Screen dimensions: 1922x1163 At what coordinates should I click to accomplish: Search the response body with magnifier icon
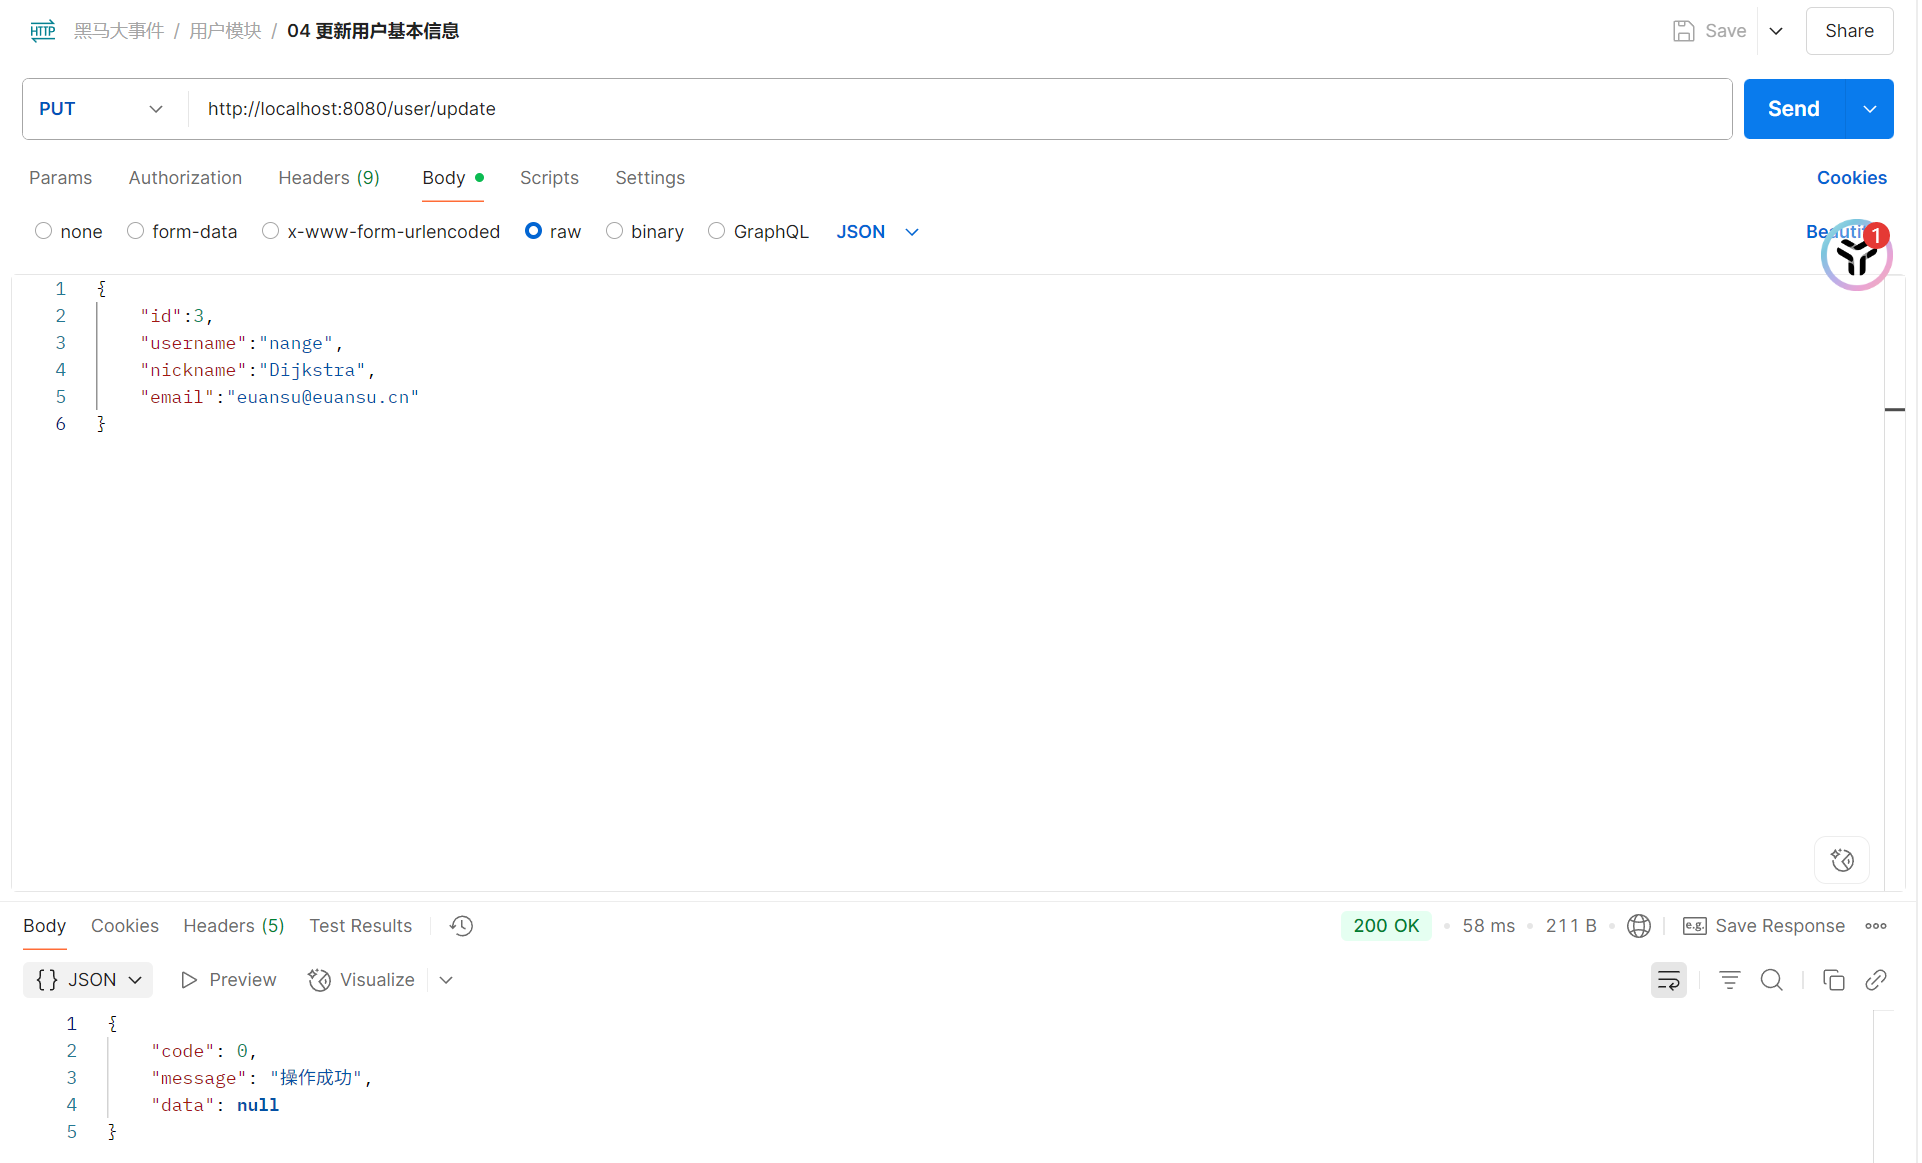pyautogui.click(x=1771, y=980)
